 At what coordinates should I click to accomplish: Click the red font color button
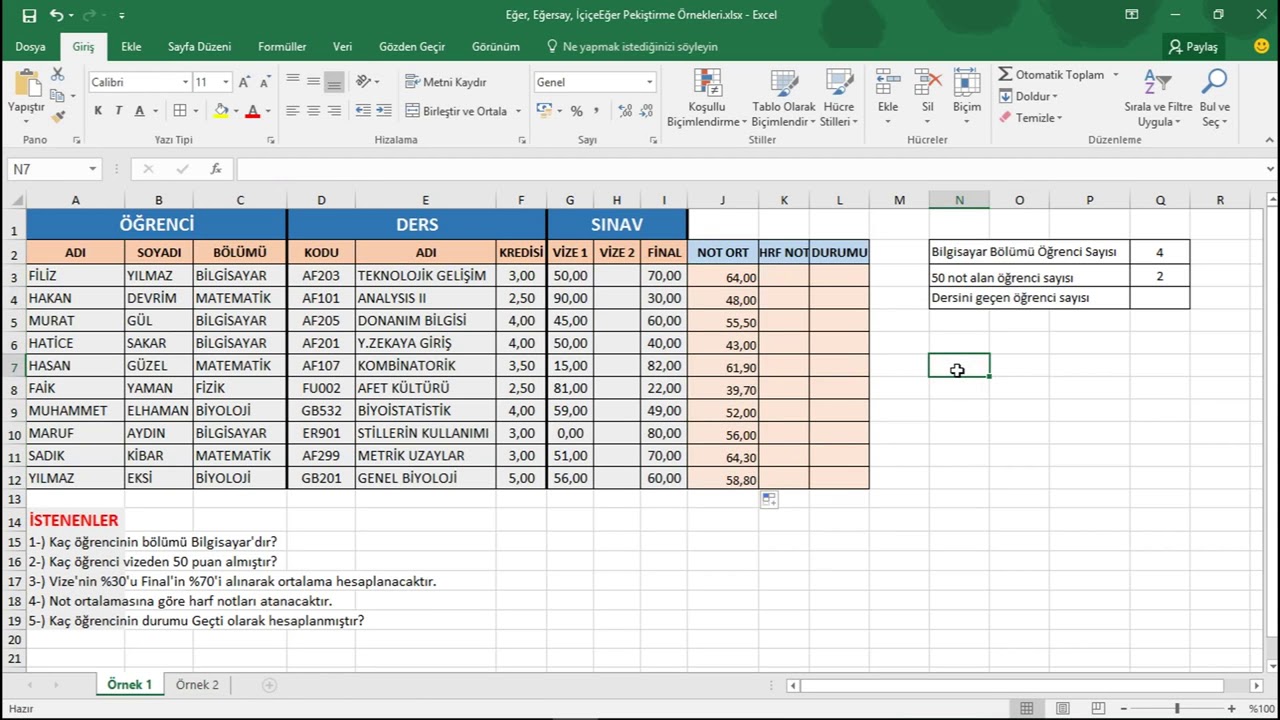(253, 111)
